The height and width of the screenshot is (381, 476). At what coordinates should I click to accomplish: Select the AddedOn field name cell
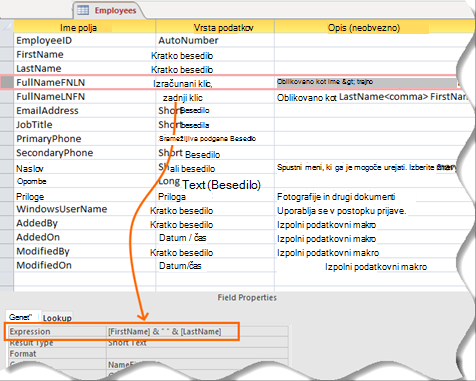85,237
